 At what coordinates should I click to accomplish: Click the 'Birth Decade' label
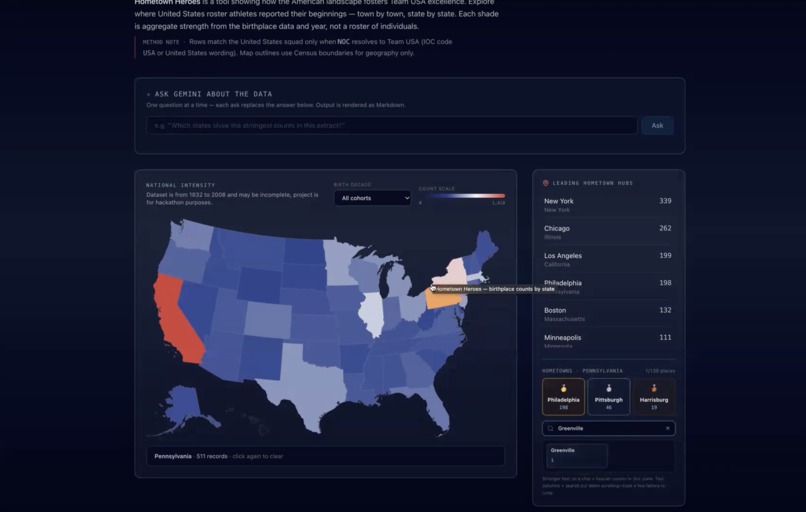point(352,185)
